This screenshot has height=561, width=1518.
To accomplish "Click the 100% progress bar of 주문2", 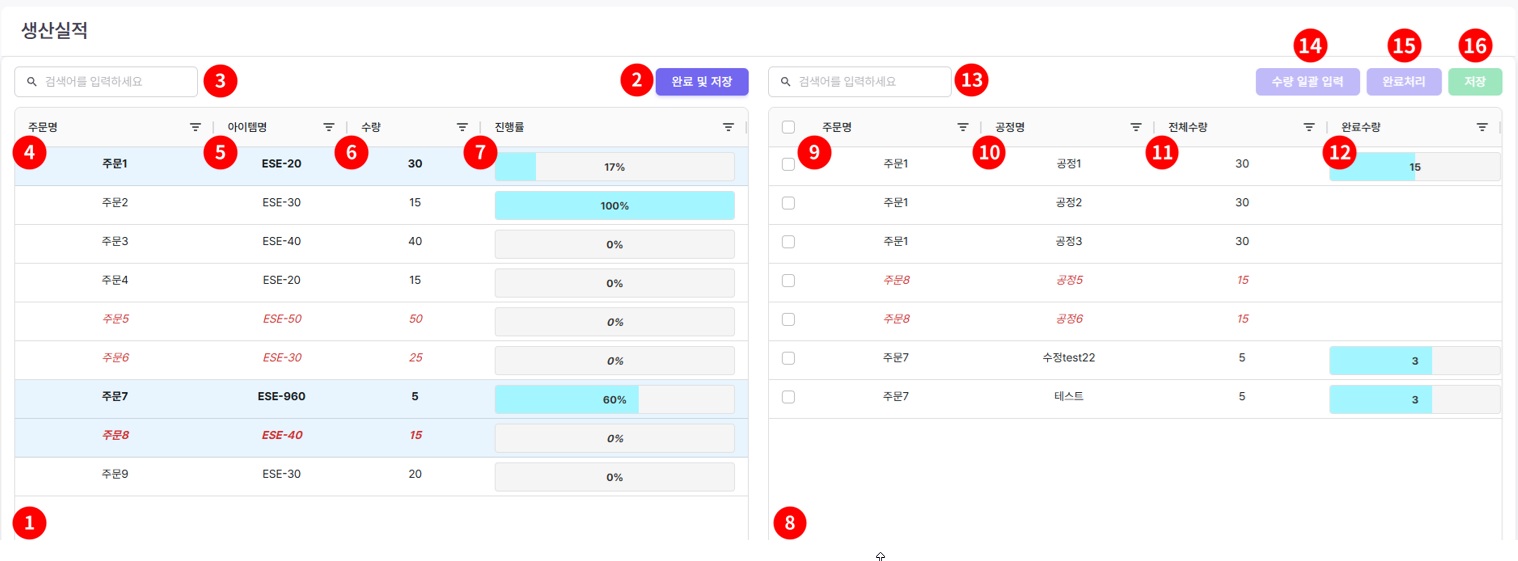I will coord(614,206).
